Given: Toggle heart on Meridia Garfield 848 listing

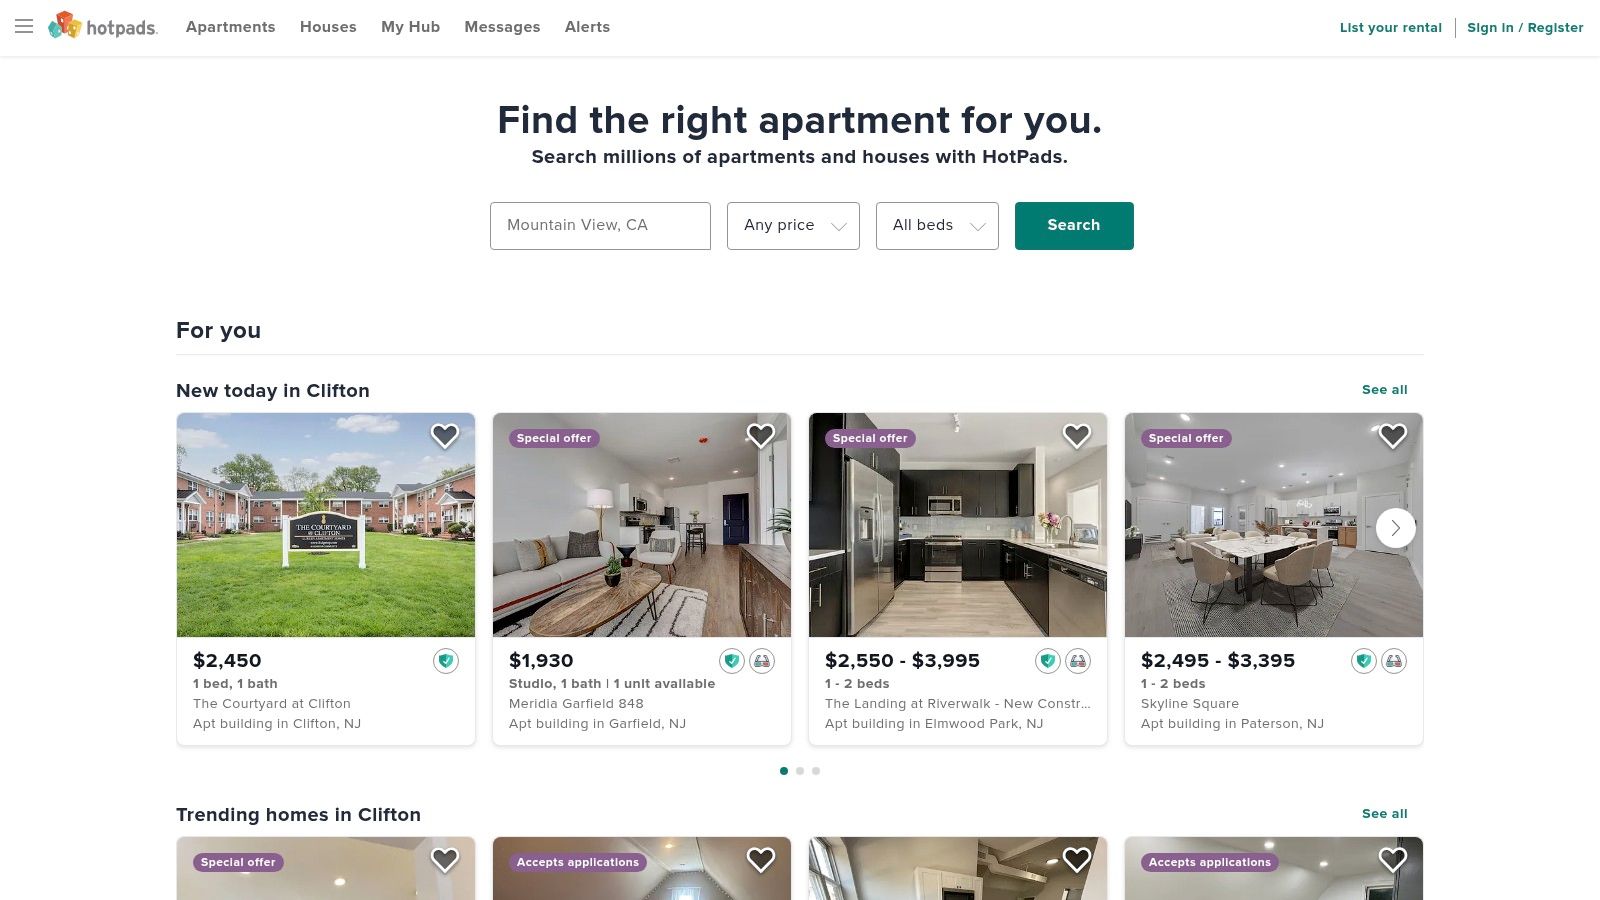Looking at the screenshot, I should (x=761, y=436).
